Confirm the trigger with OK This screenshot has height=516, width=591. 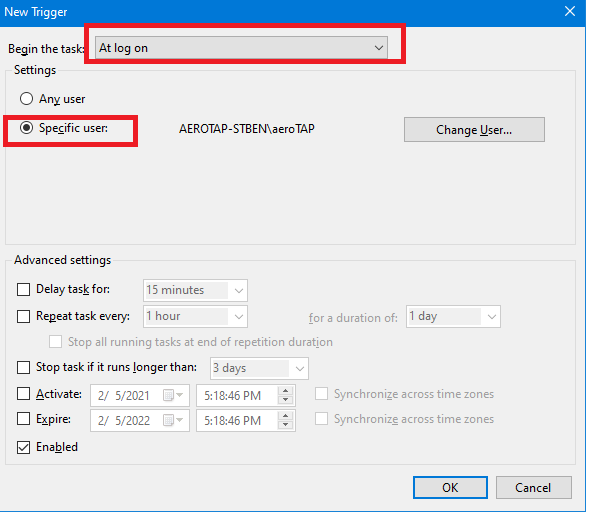pos(450,488)
